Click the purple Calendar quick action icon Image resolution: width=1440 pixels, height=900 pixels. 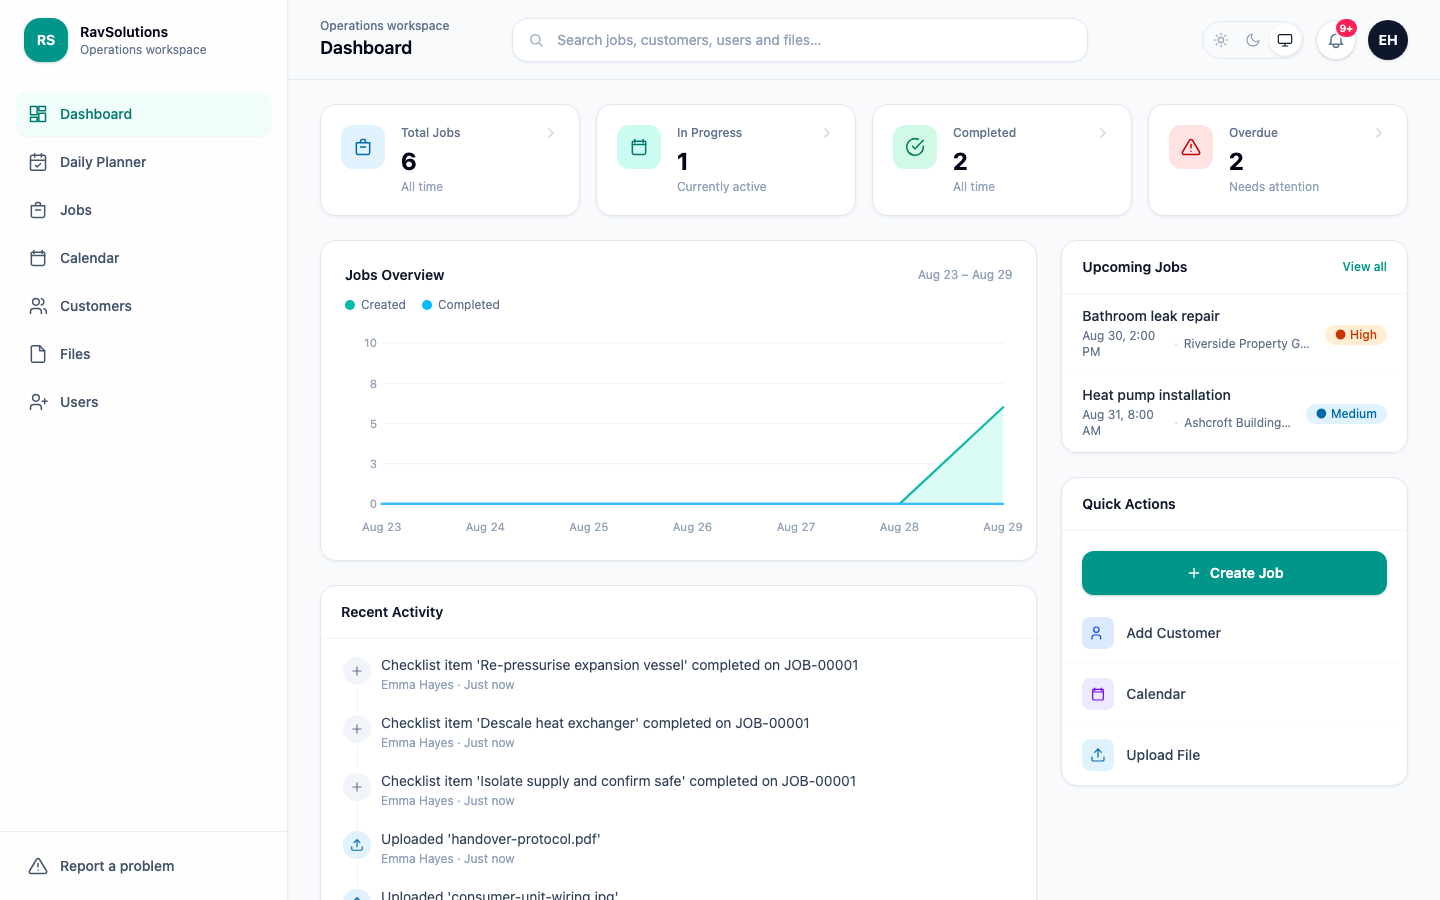pos(1098,694)
